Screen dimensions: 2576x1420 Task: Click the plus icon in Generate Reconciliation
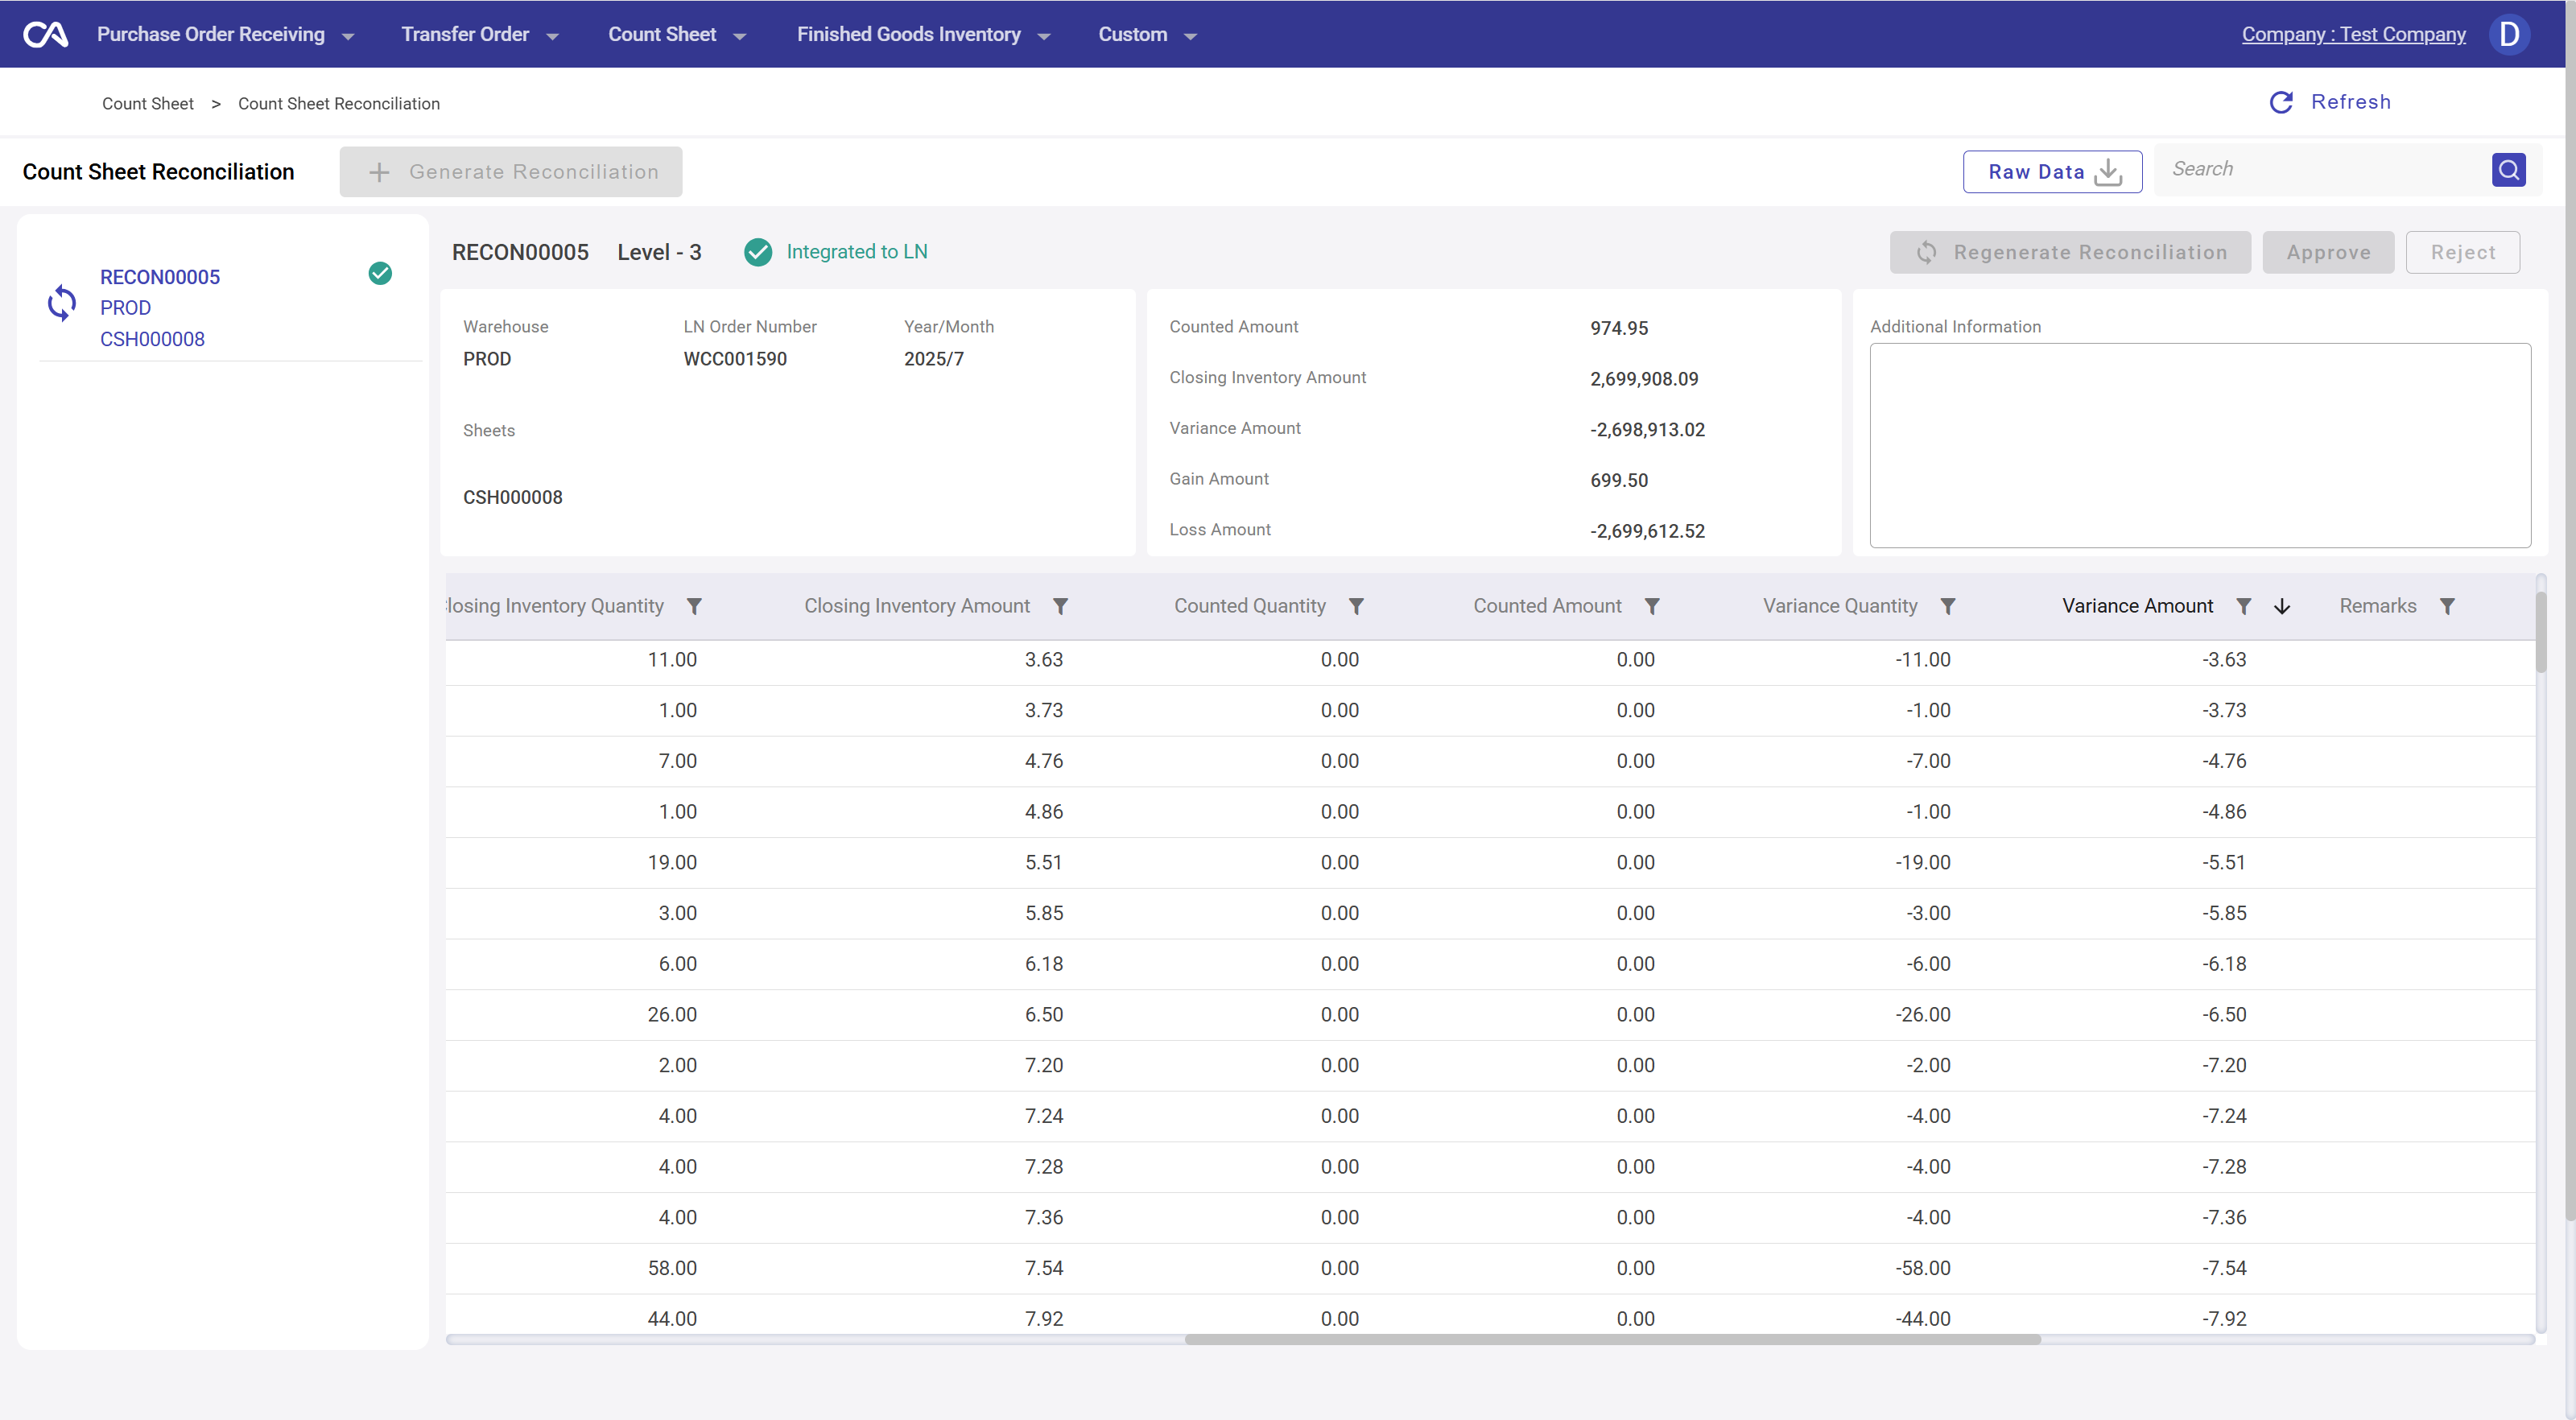tap(379, 172)
